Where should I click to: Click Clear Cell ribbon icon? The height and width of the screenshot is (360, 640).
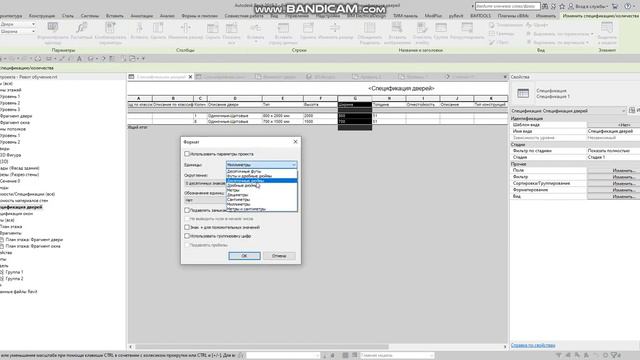[422, 28]
